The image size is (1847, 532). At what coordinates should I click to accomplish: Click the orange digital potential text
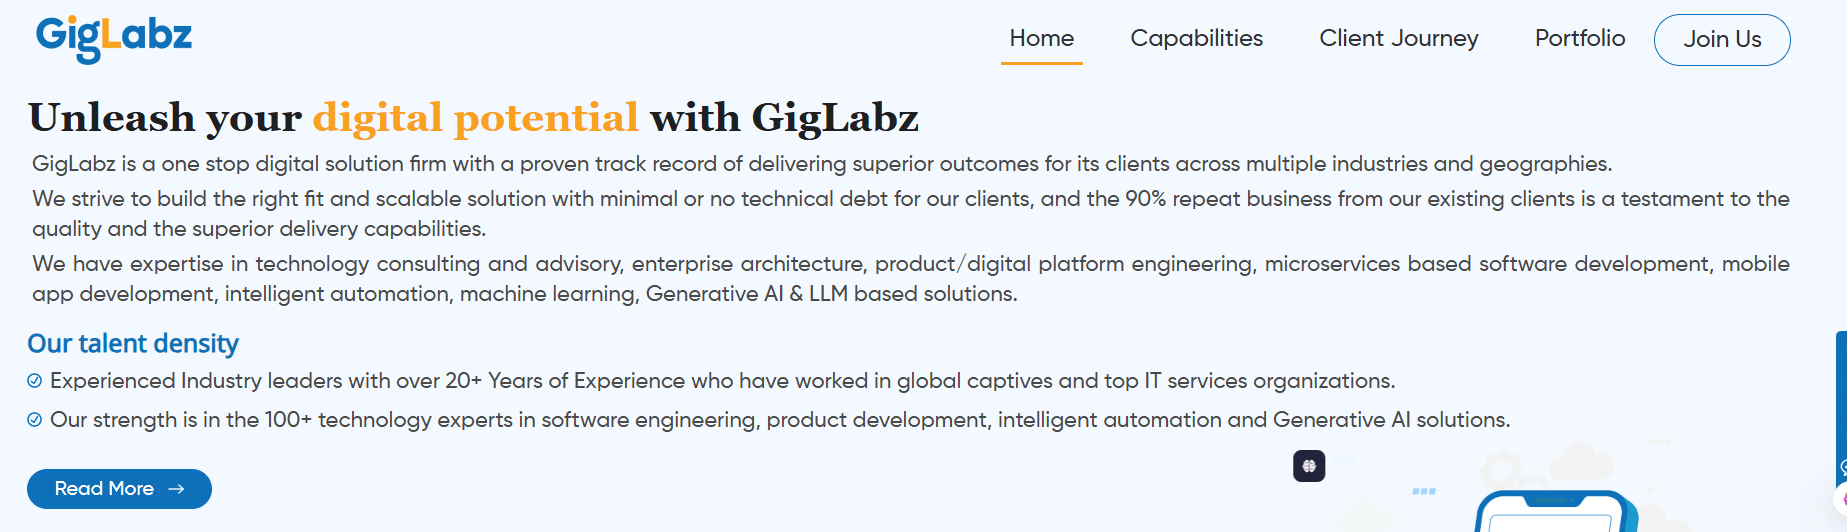pos(475,118)
